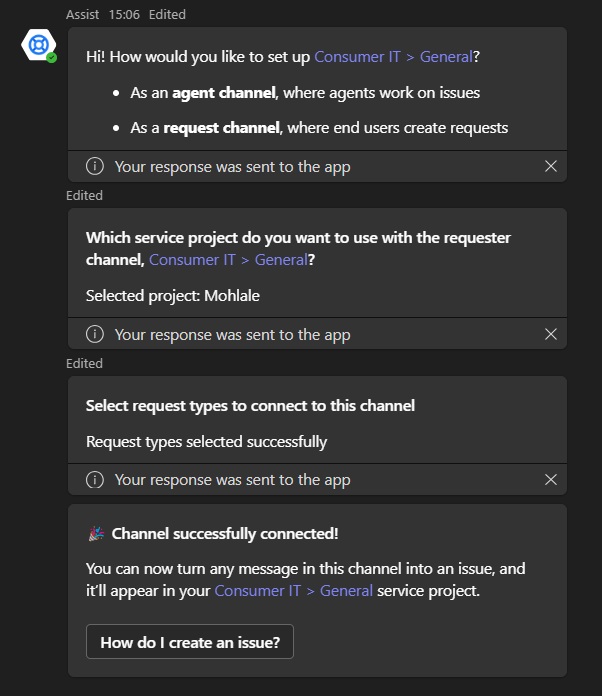Click the Edited label above the request types card
This screenshot has height=696, width=602.
tap(84, 363)
